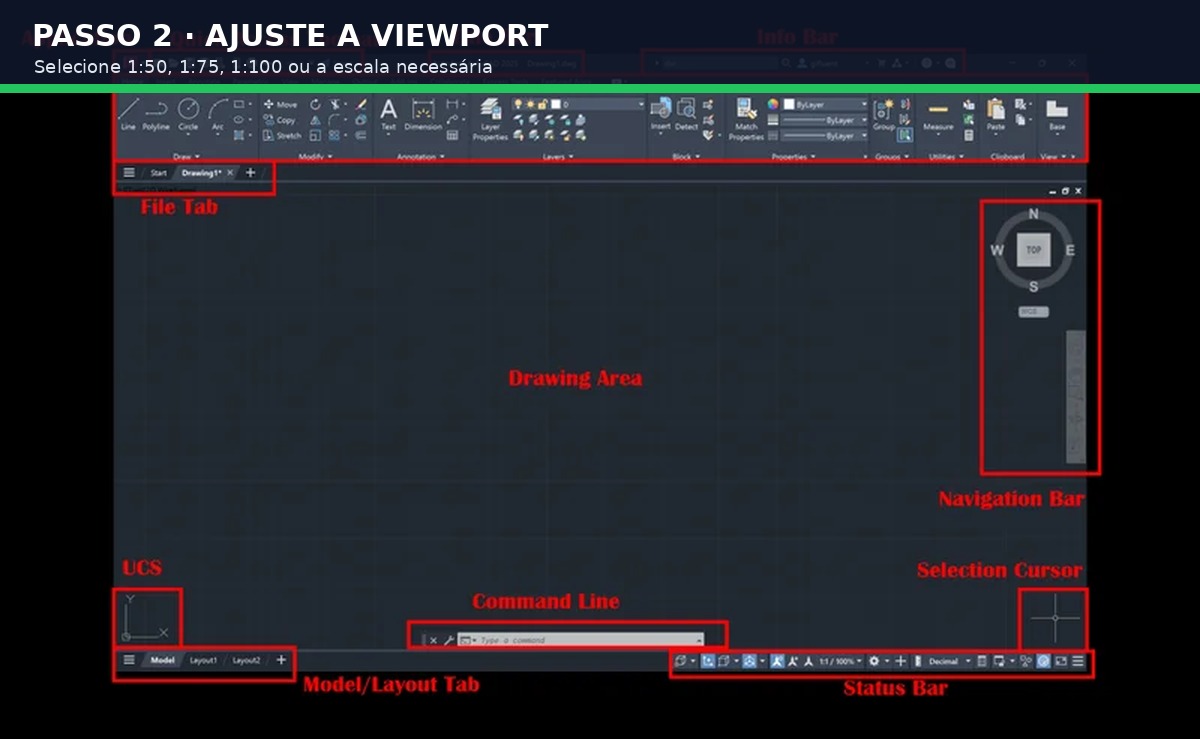Add a new layout tab
This screenshot has height=739, width=1200.
click(281, 660)
